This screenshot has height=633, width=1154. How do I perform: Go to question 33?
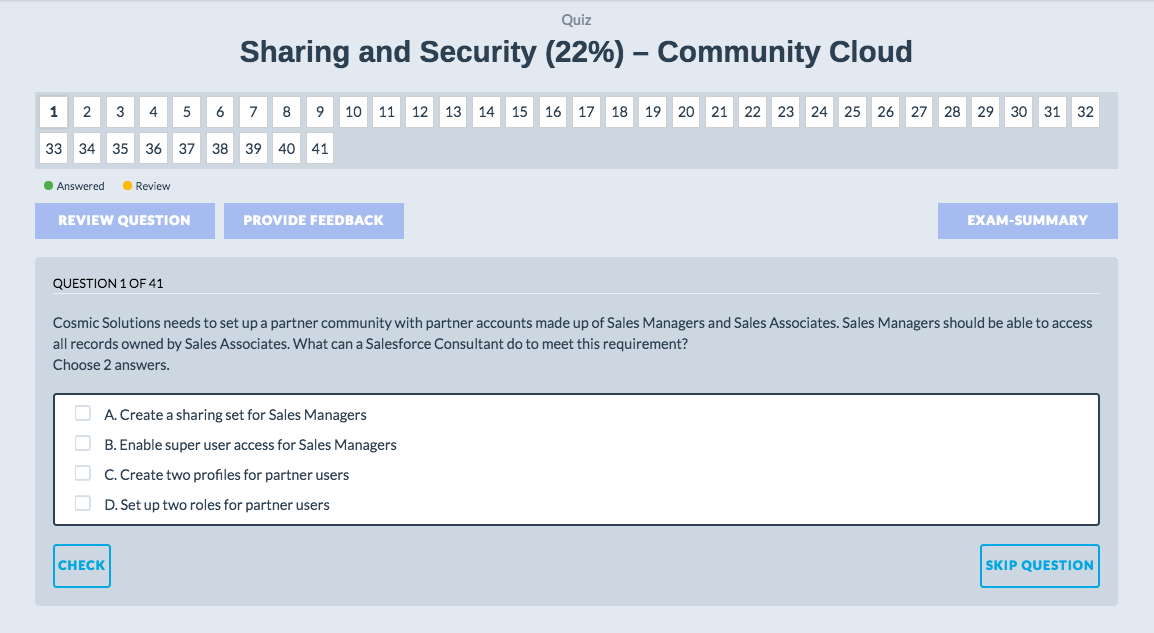tap(54, 149)
